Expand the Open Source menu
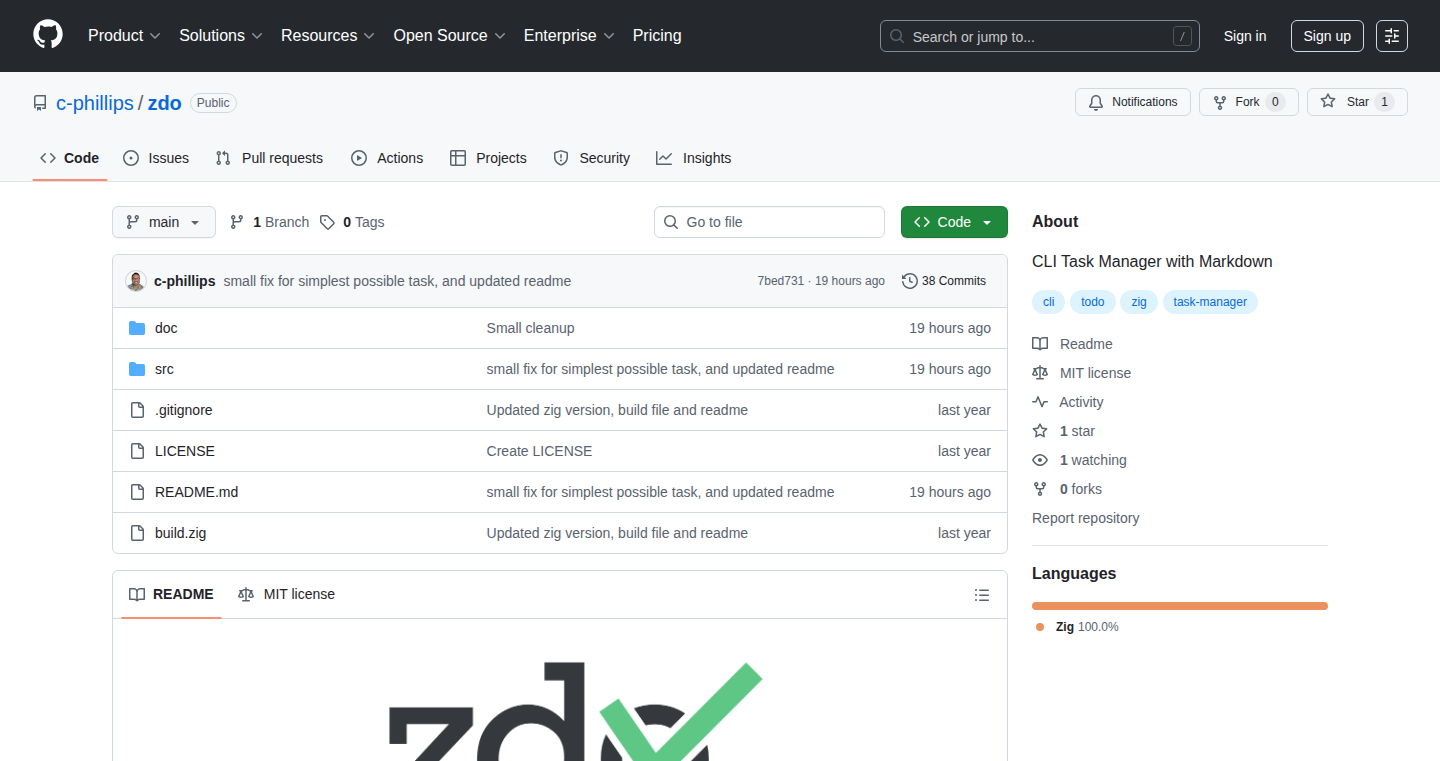Viewport: 1440px width, 761px height. click(449, 35)
